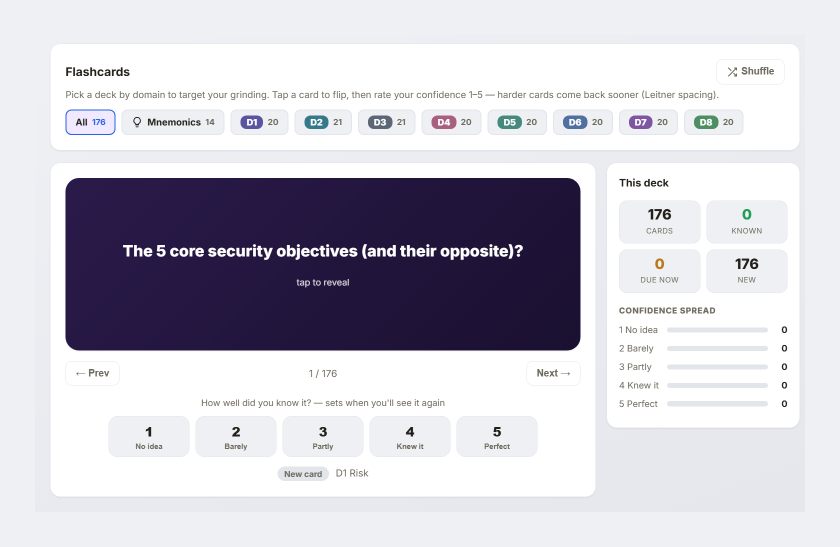The height and width of the screenshot is (547, 840).
Task: Click the Flashcards heading
Action: [98, 72]
